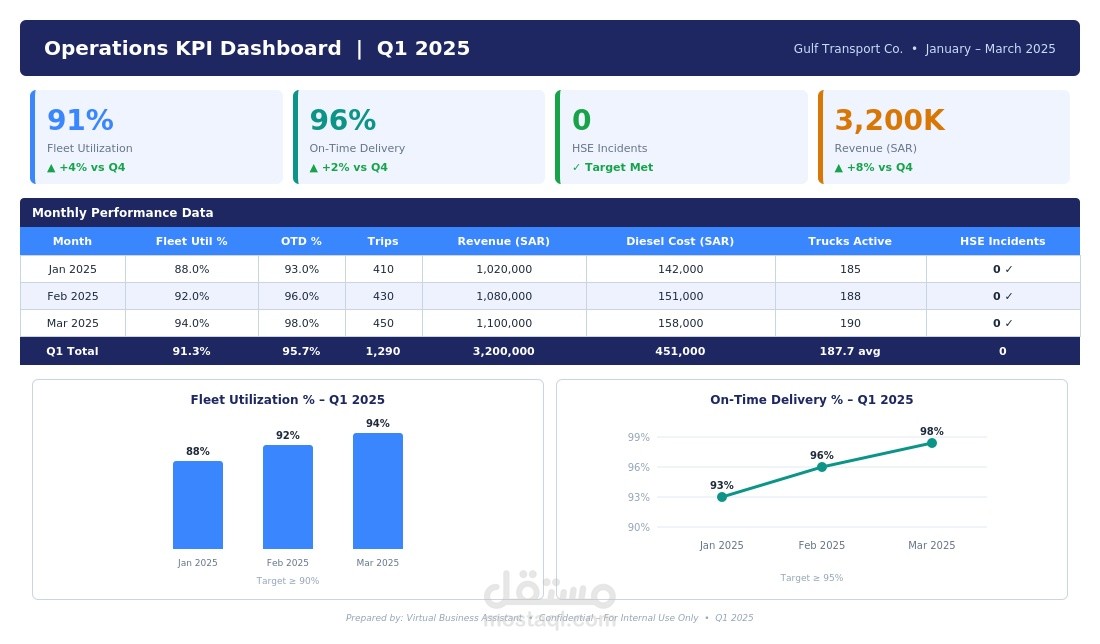The height and width of the screenshot is (644, 1100).
Task: Click the Target ≥ 95% note
Action: (x=812, y=578)
